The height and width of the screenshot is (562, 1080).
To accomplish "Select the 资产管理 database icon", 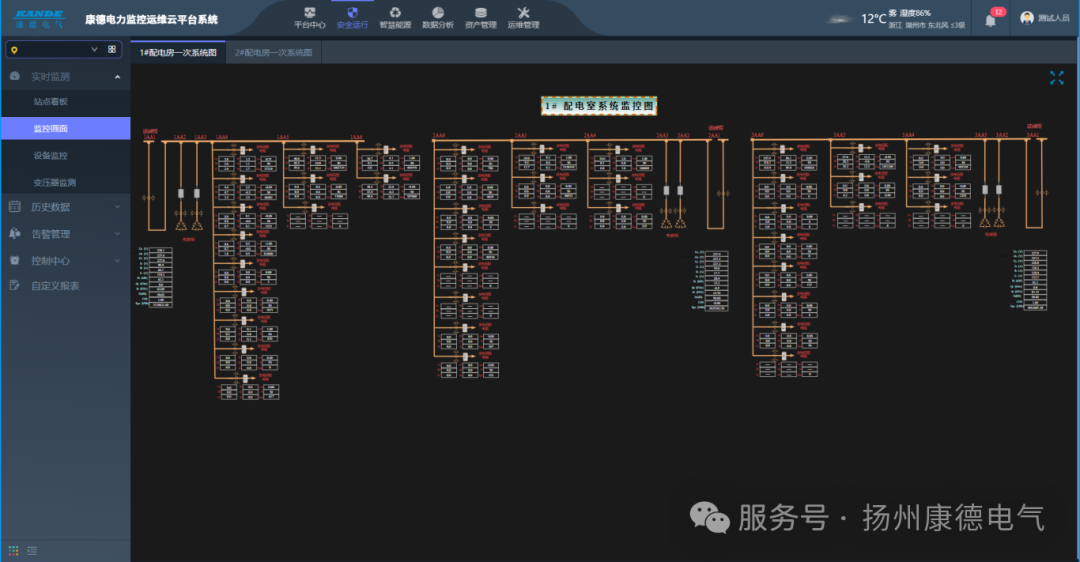I will coord(481,14).
